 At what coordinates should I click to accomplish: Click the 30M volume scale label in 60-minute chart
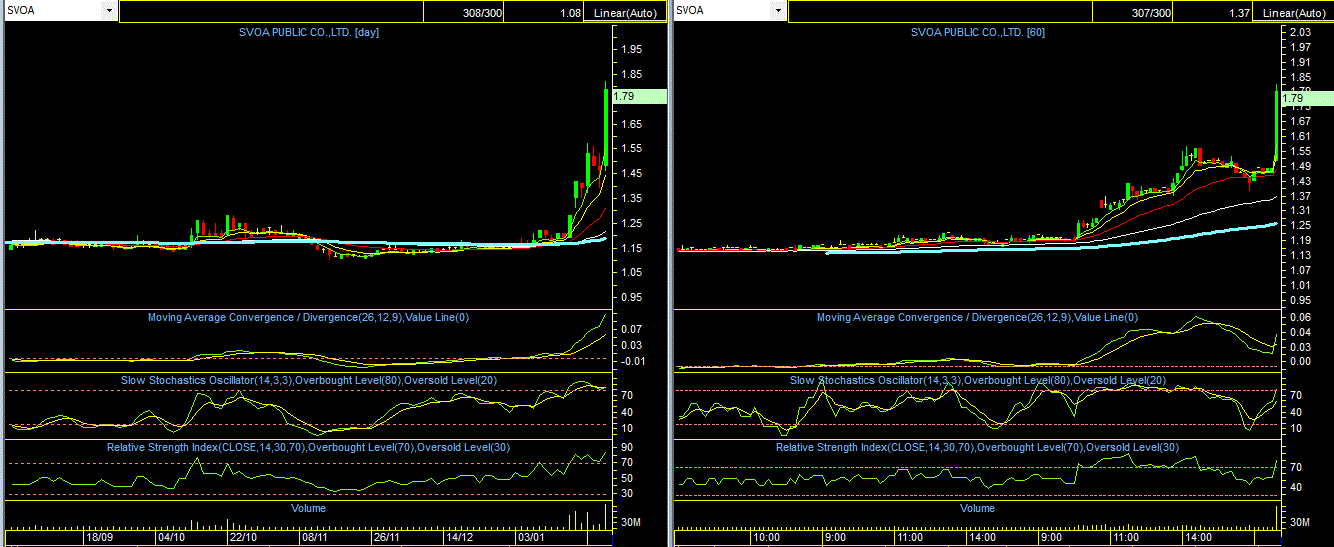[x=1300, y=522]
